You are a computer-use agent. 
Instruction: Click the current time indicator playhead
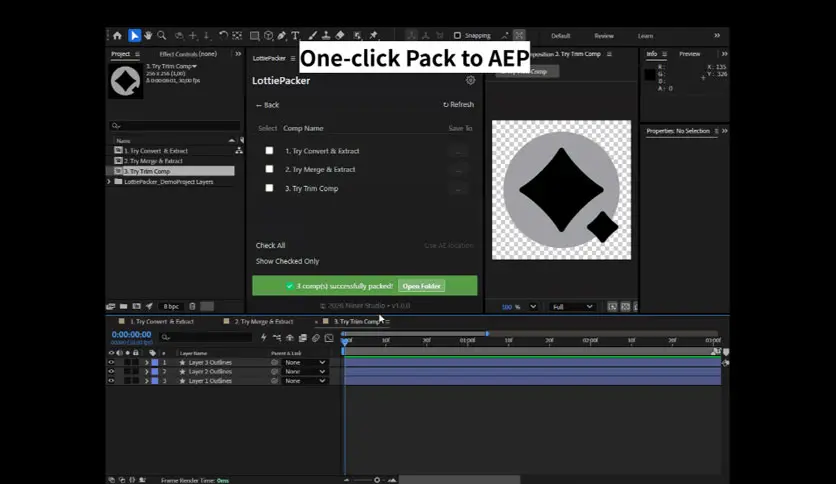(345, 341)
